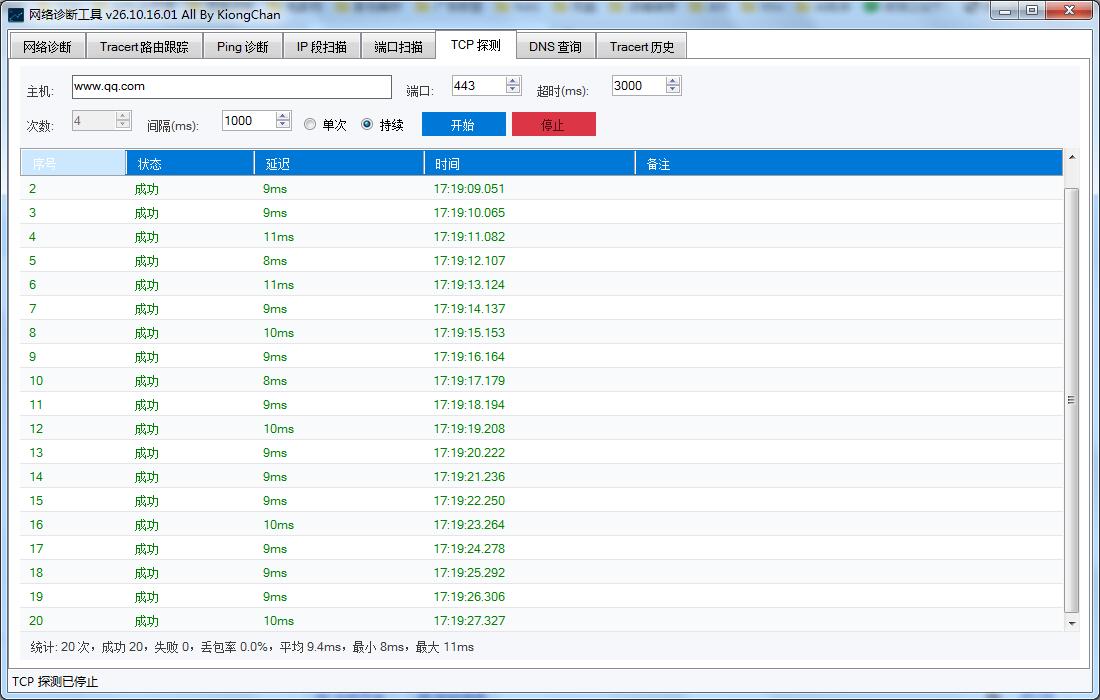Start probing with the 开始 button
The width and height of the screenshot is (1100, 700).
point(463,124)
